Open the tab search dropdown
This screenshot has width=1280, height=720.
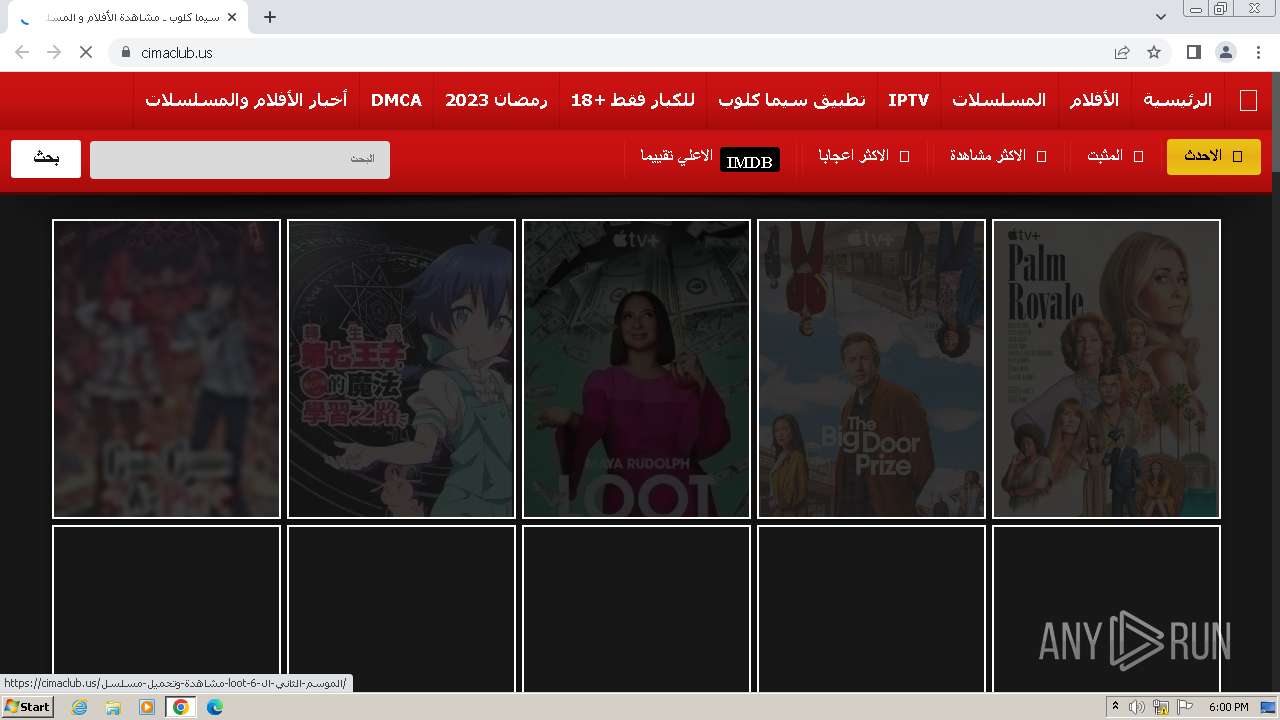[x=1161, y=17]
